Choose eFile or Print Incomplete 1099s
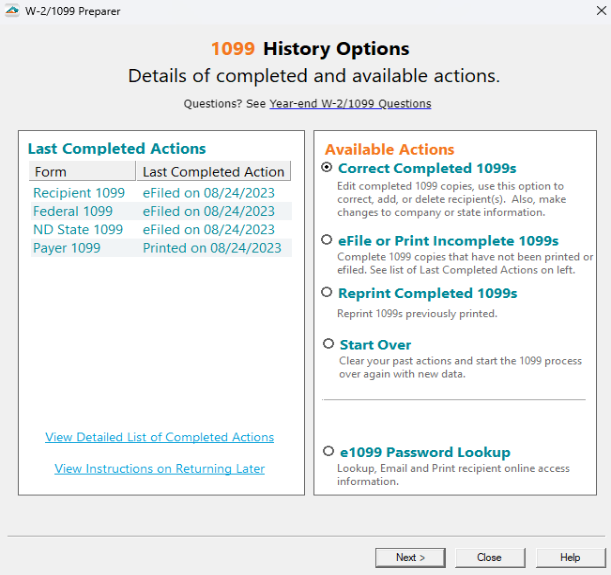Image resolution: width=611 pixels, height=575 pixels. [x=327, y=240]
